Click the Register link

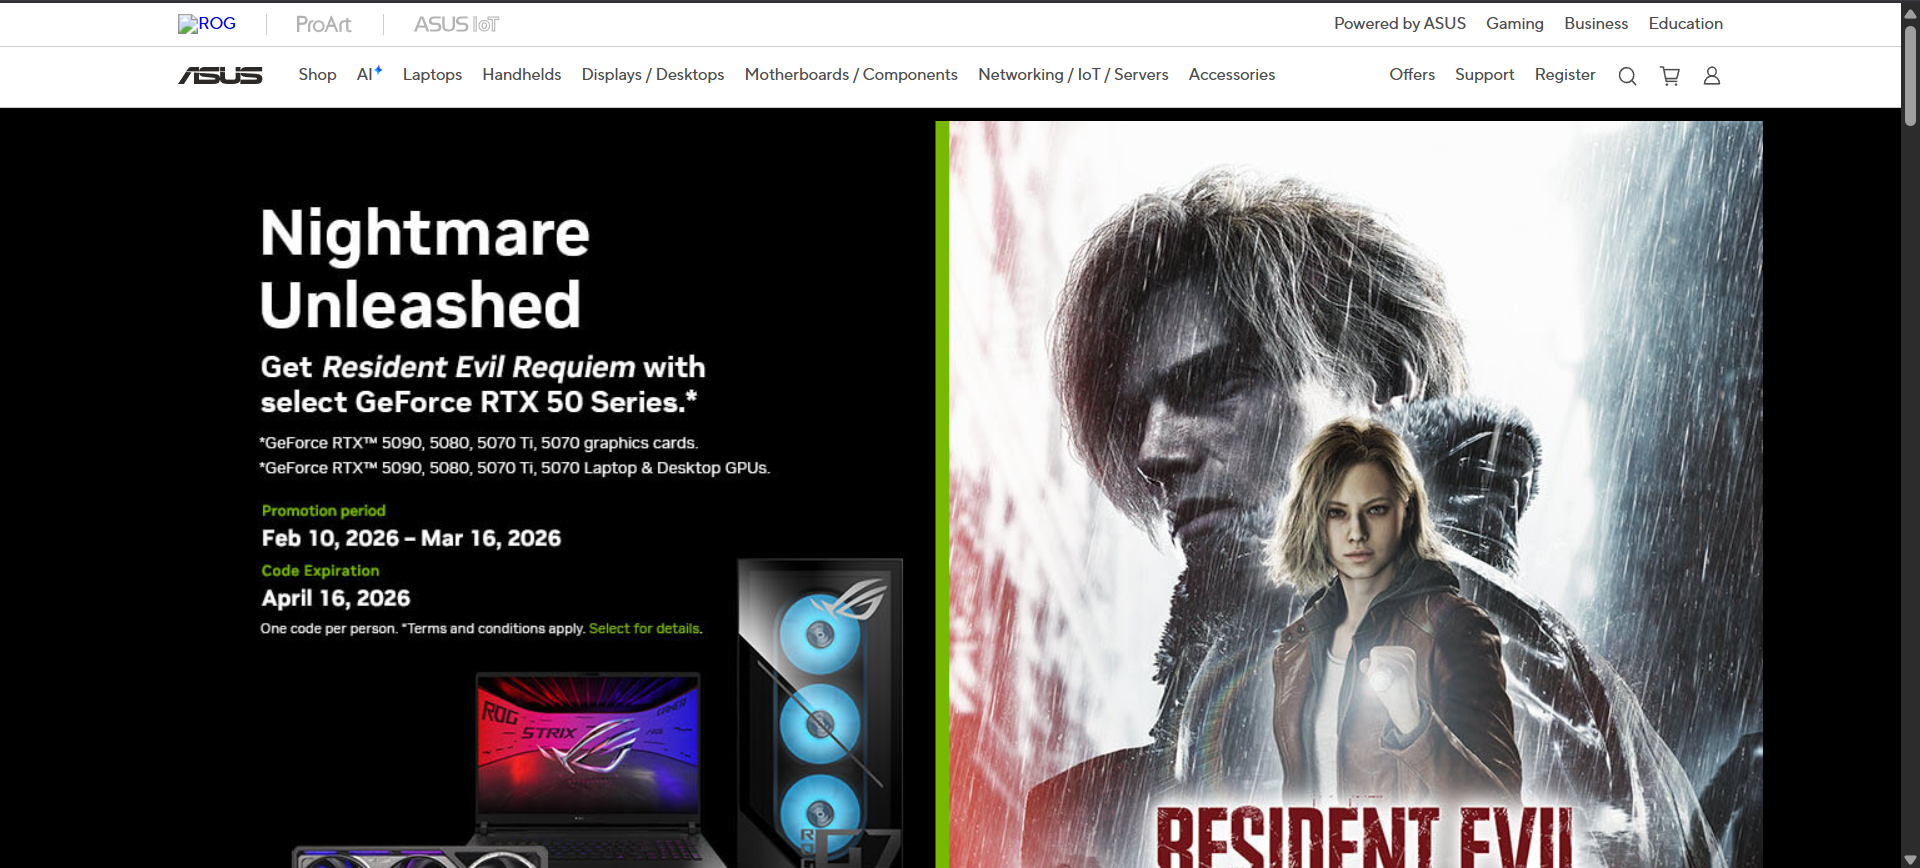coord(1565,75)
